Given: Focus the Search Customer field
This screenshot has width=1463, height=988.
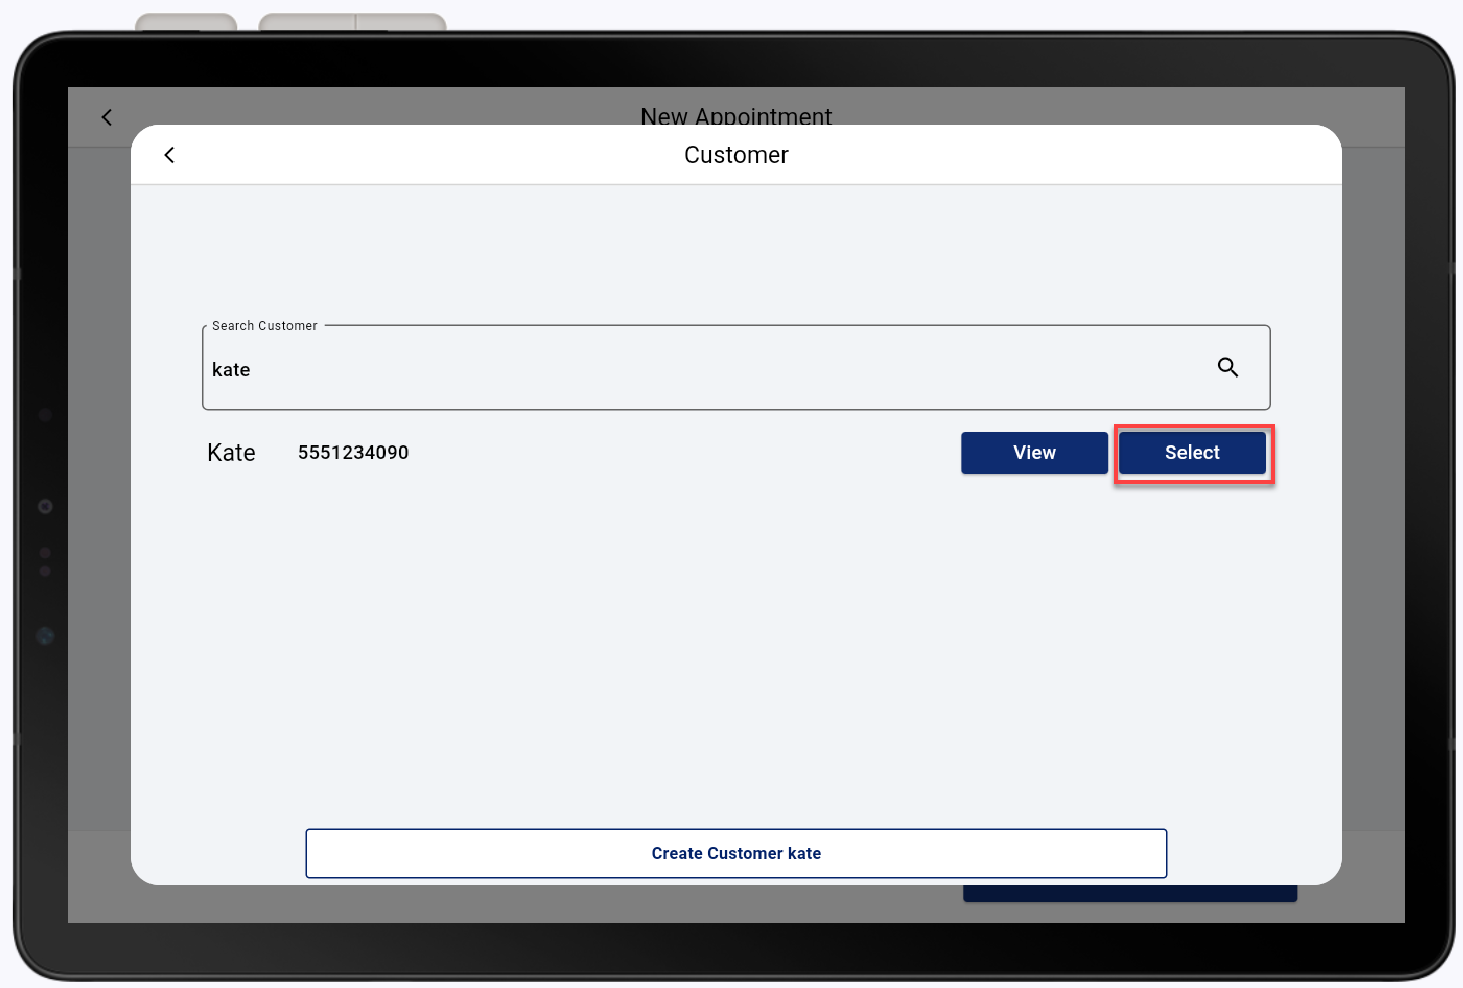Looking at the screenshot, I should pyautogui.click(x=736, y=367).
